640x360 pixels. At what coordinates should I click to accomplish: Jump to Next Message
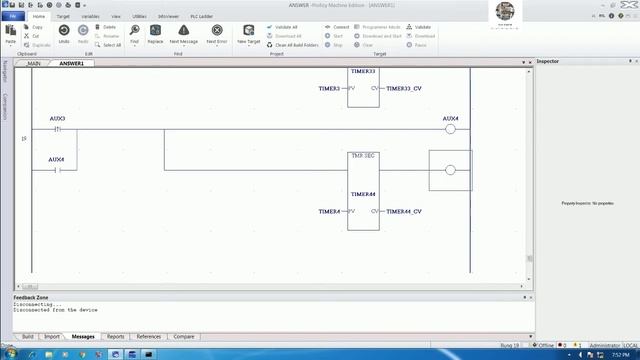184,31
